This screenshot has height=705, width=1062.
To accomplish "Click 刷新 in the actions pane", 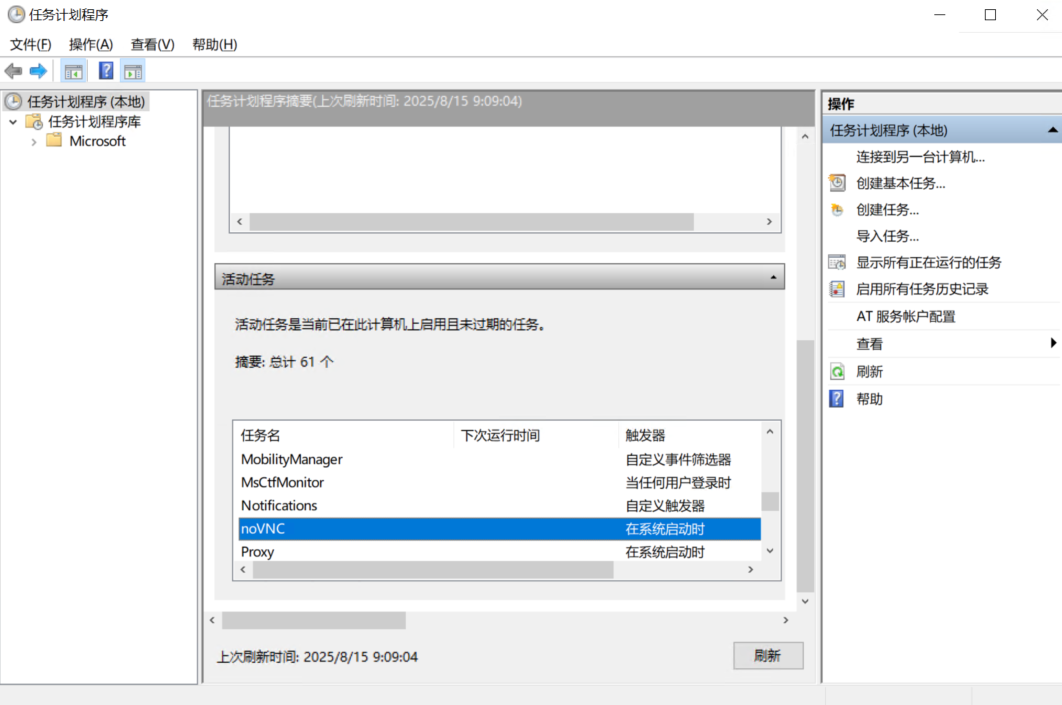I will [x=870, y=372].
